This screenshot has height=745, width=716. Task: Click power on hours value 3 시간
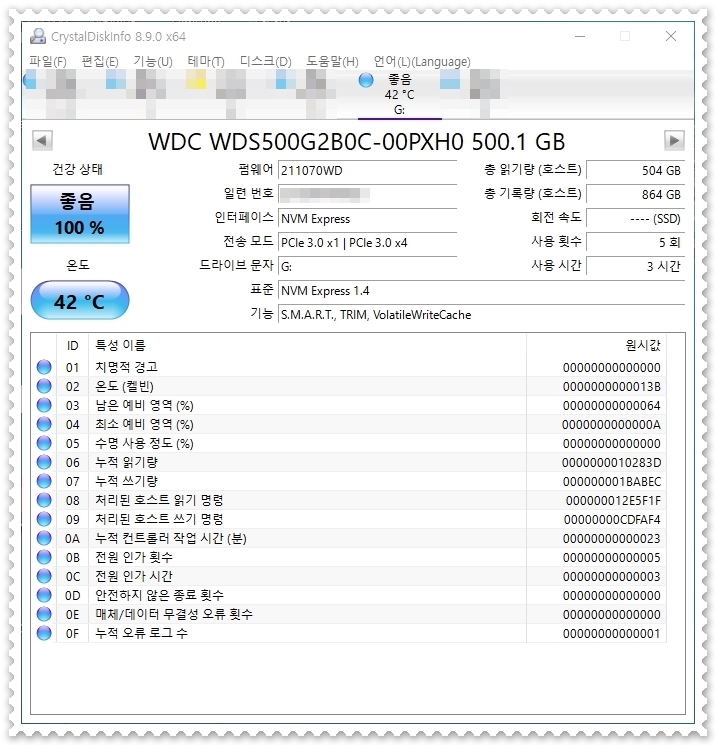click(x=636, y=266)
